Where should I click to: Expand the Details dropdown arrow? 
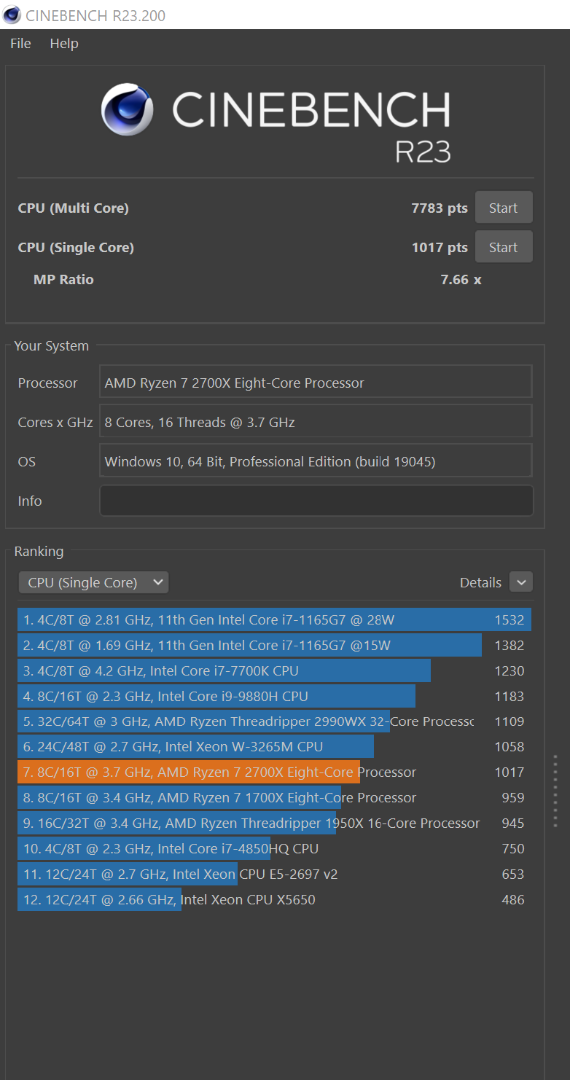point(521,583)
